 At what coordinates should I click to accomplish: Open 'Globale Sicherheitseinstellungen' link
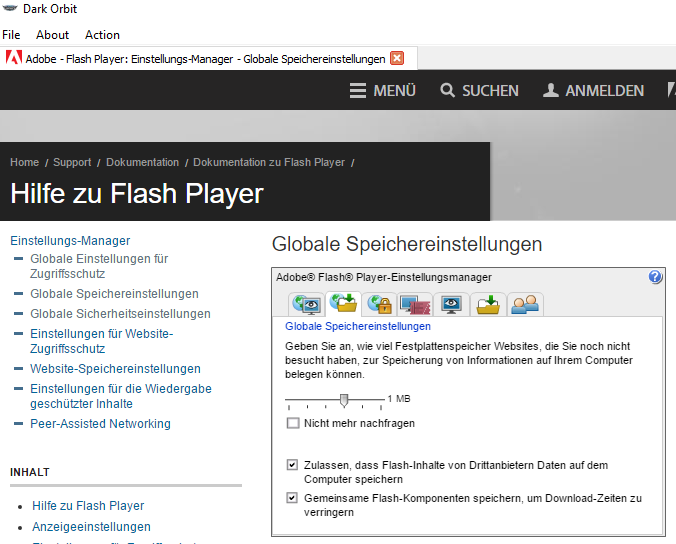(x=120, y=314)
